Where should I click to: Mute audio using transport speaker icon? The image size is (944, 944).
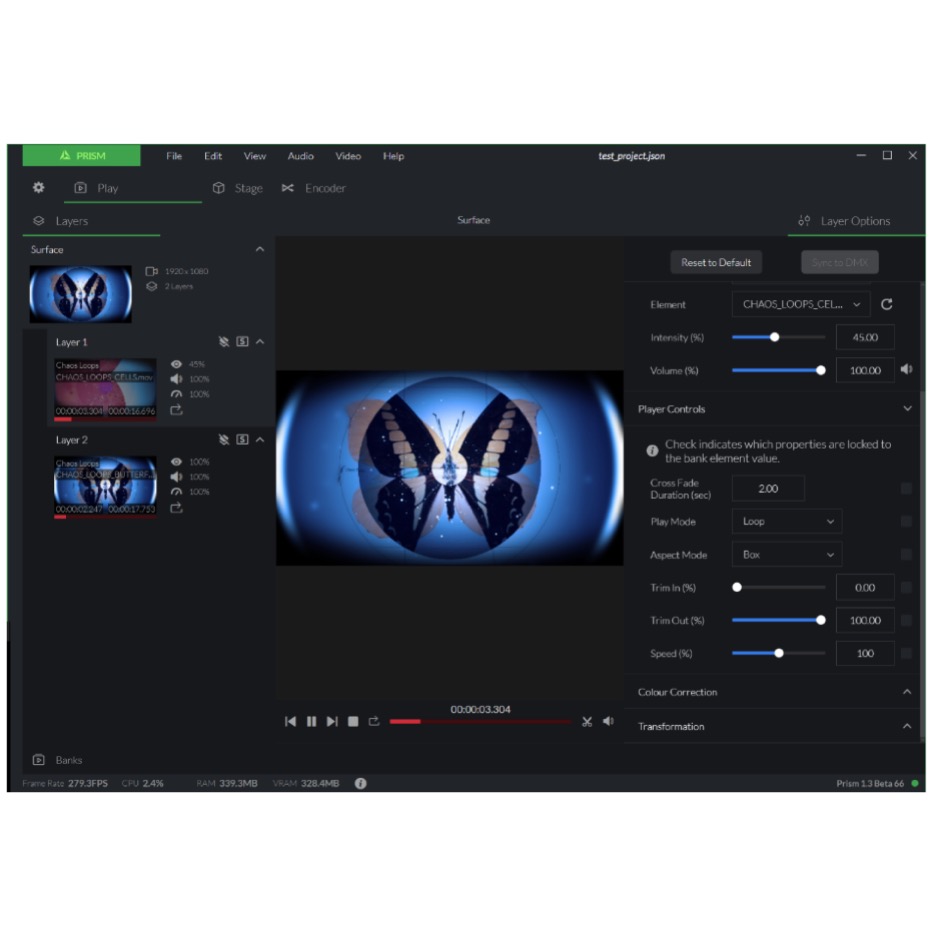click(x=608, y=721)
